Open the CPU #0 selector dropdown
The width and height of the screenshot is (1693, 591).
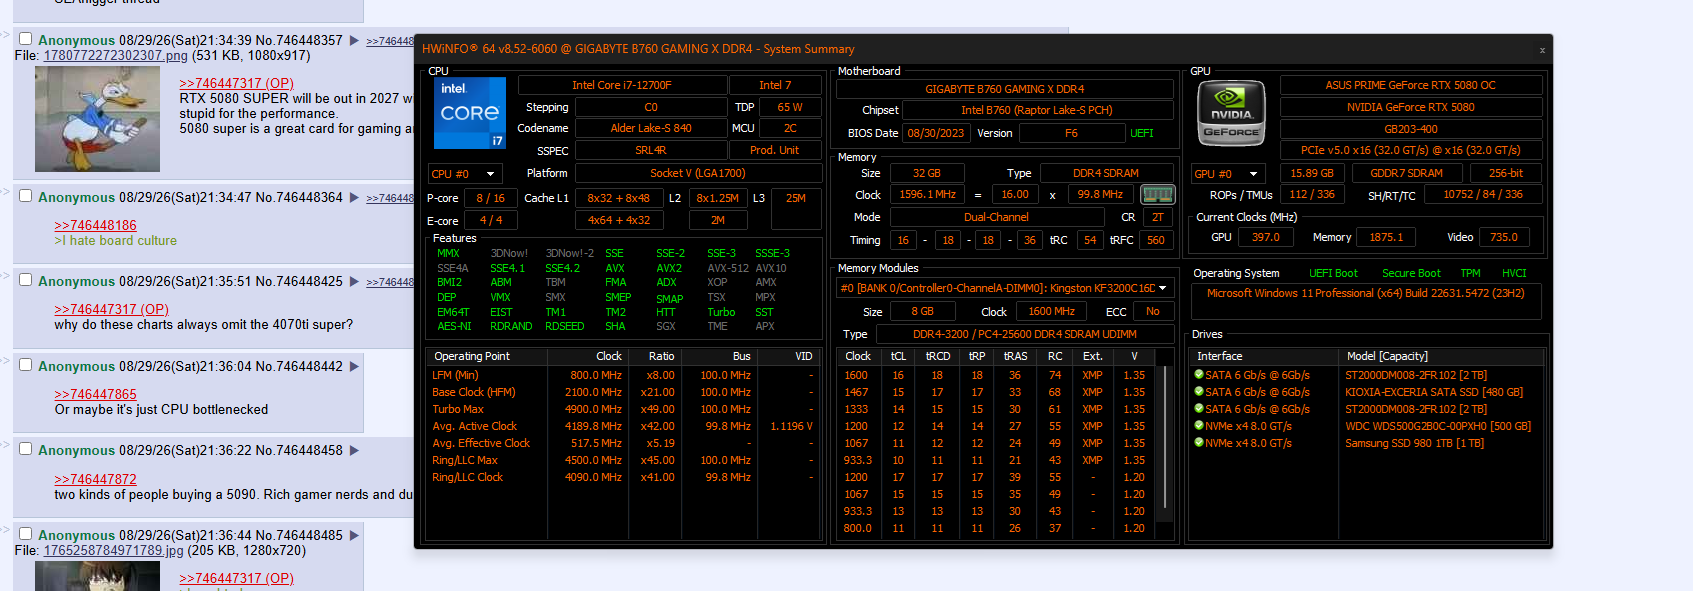coord(465,174)
